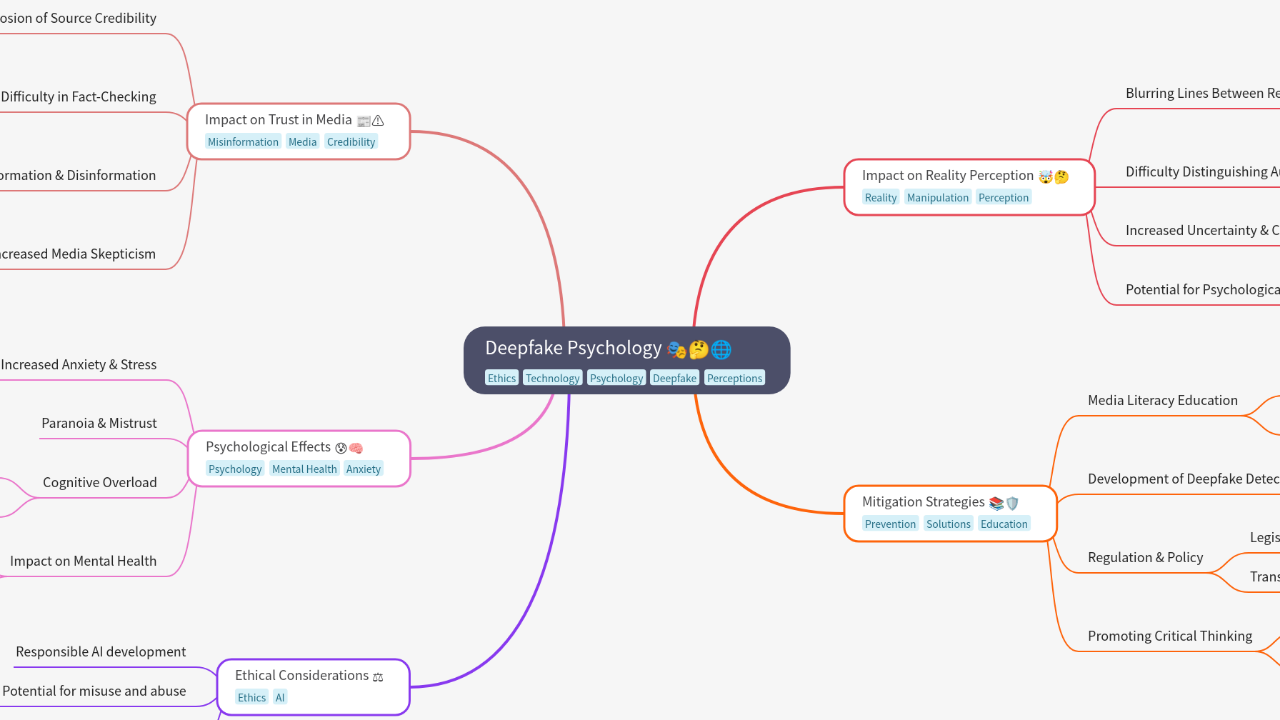Click the Solutions tag
1280x720 pixels.
pos(948,524)
